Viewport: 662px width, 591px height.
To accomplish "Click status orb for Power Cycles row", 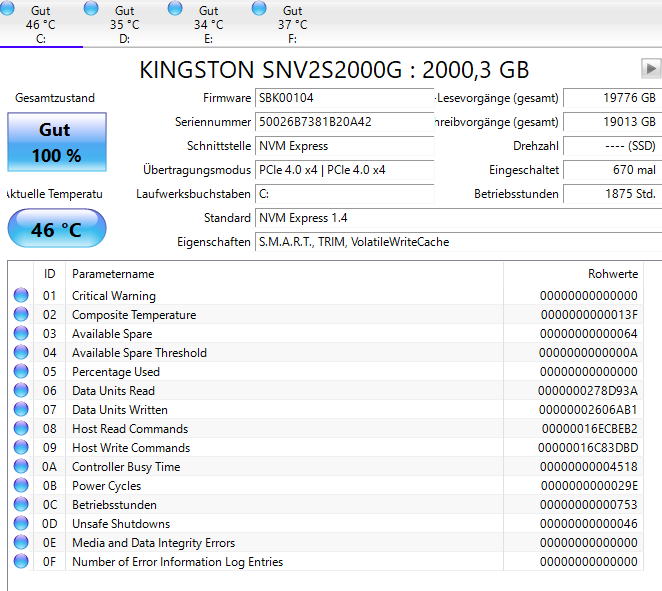I will pyautogui.click(x=21, y=485).
